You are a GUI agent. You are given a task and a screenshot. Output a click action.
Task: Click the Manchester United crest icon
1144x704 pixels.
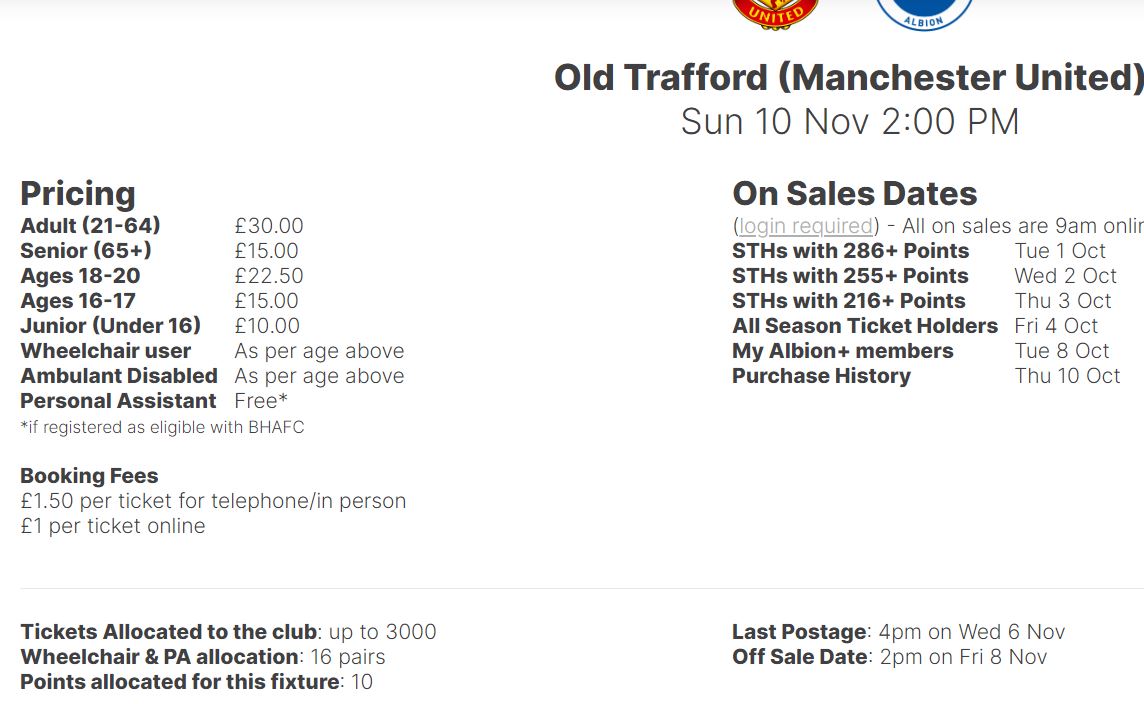[x=776, y=13]
